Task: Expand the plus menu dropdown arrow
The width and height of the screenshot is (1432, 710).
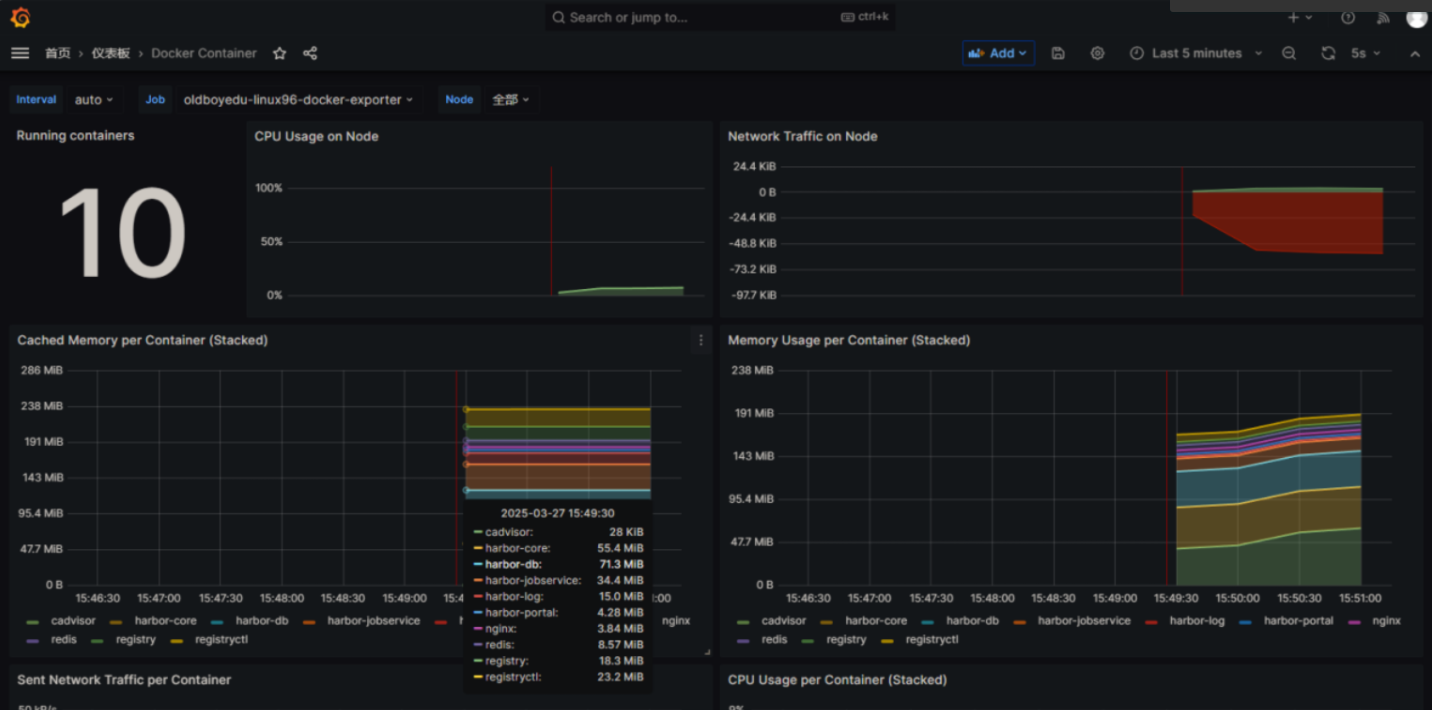Action: point(1309,18)
